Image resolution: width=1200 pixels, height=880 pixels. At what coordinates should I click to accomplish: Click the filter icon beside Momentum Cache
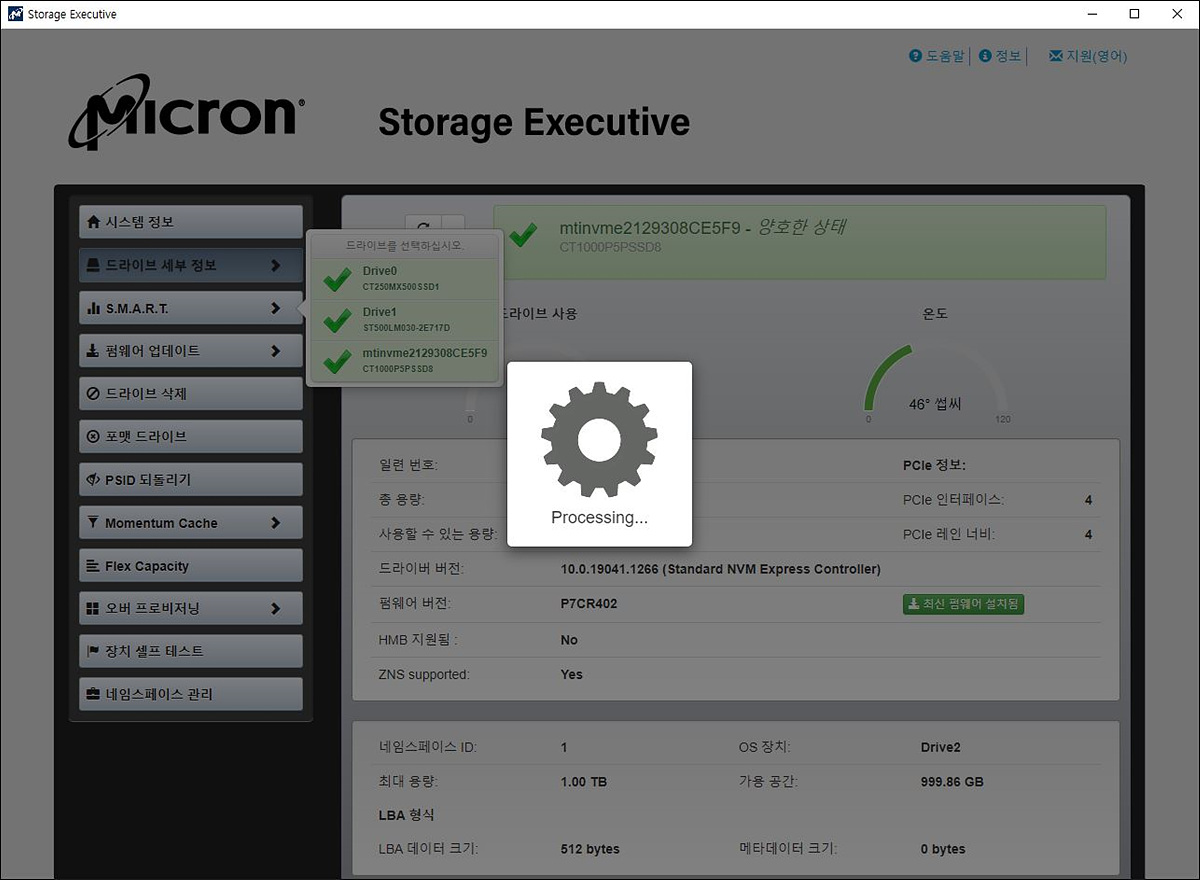pyautogui.click(x=94, y=523)
